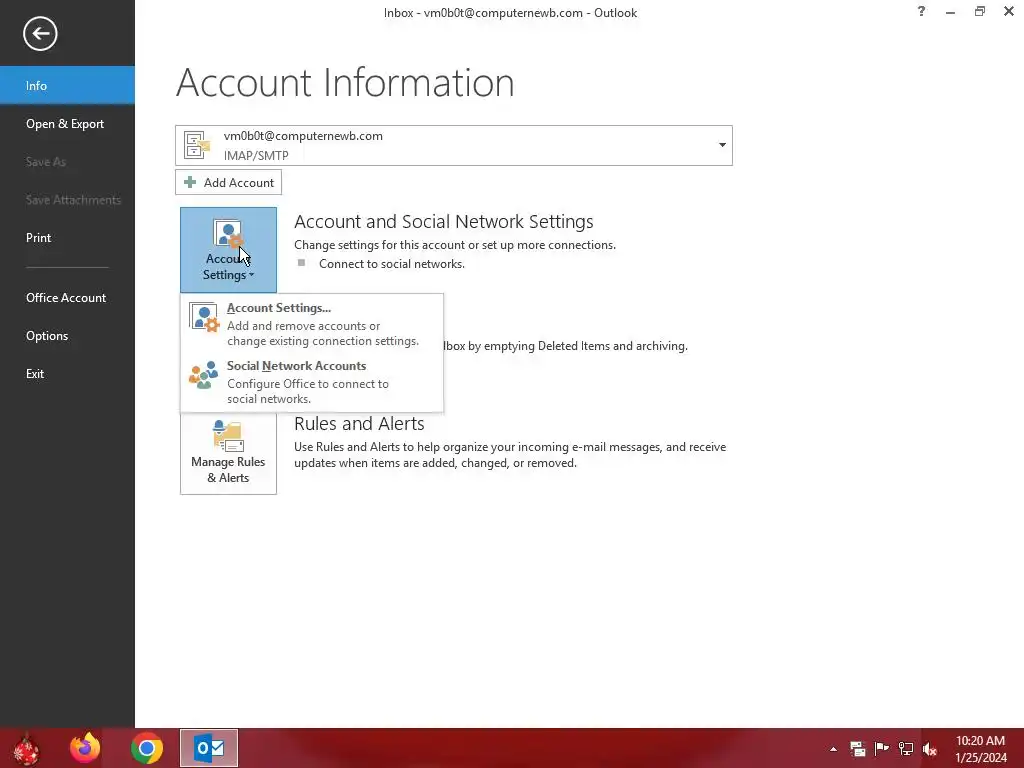
Task: Open the Info tab
Action: pos(67,86)
